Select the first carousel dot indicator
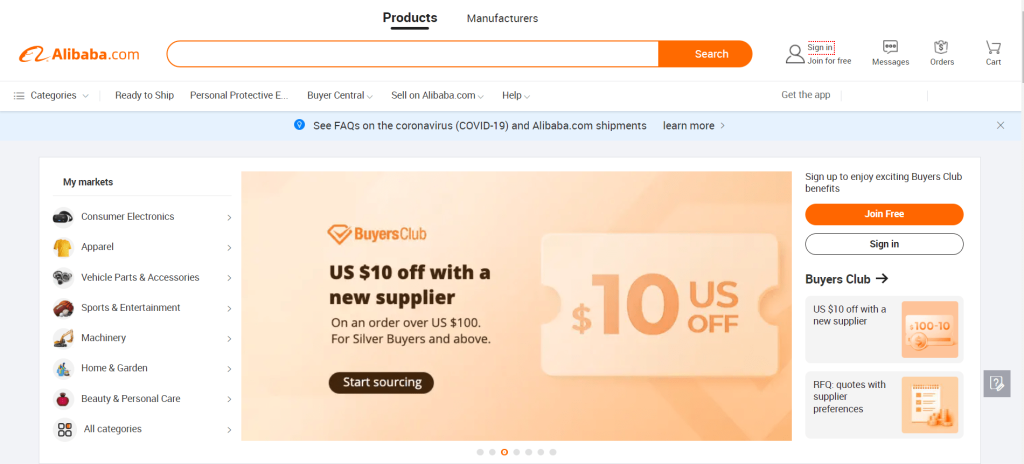The image size is (1024, 464). 480,452
